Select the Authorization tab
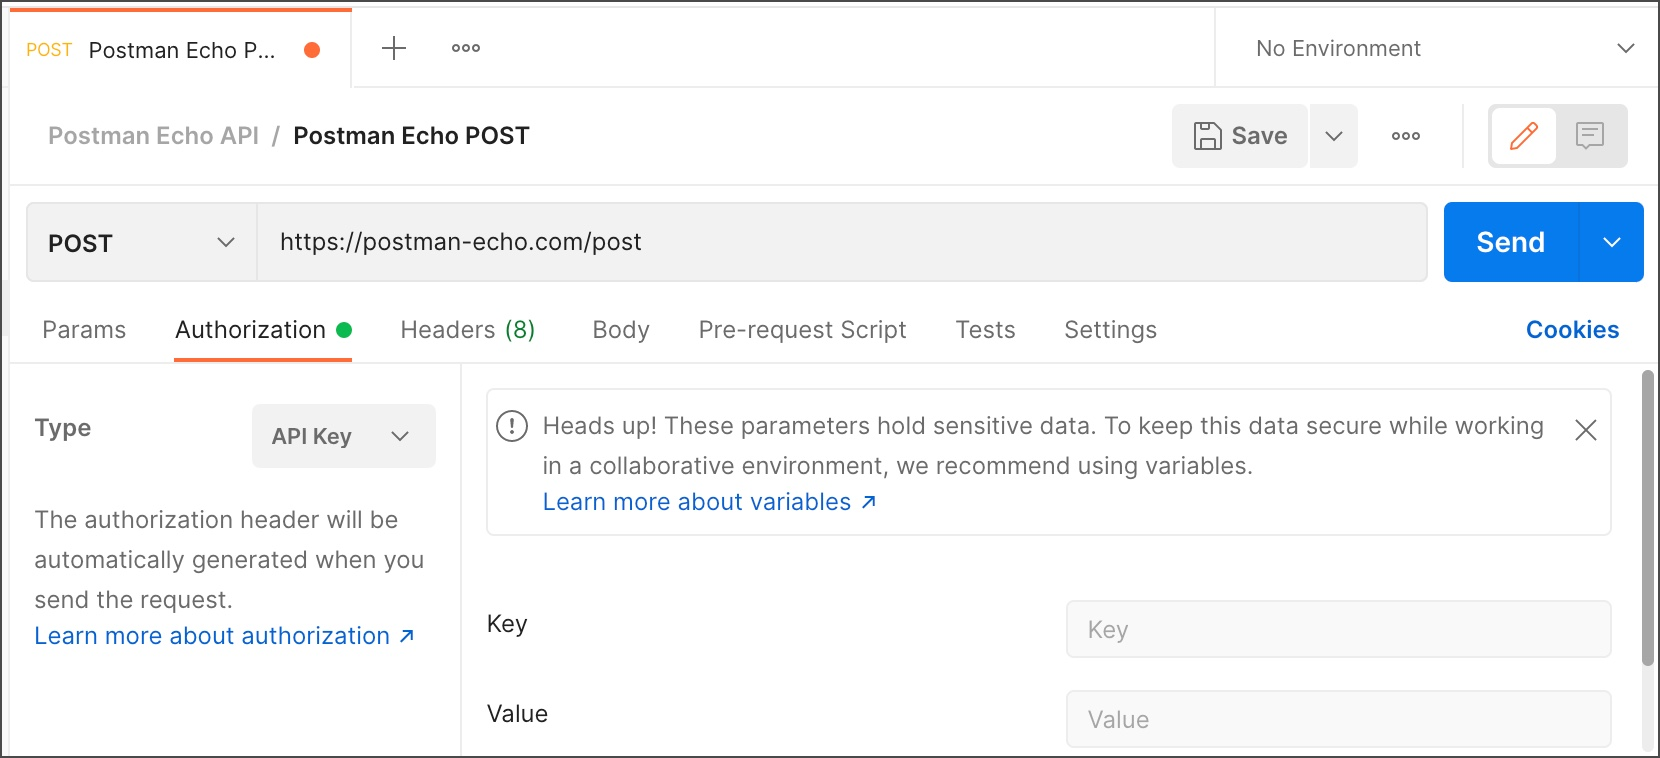Screen dimensions: 1660x758 tap(263, 330)
